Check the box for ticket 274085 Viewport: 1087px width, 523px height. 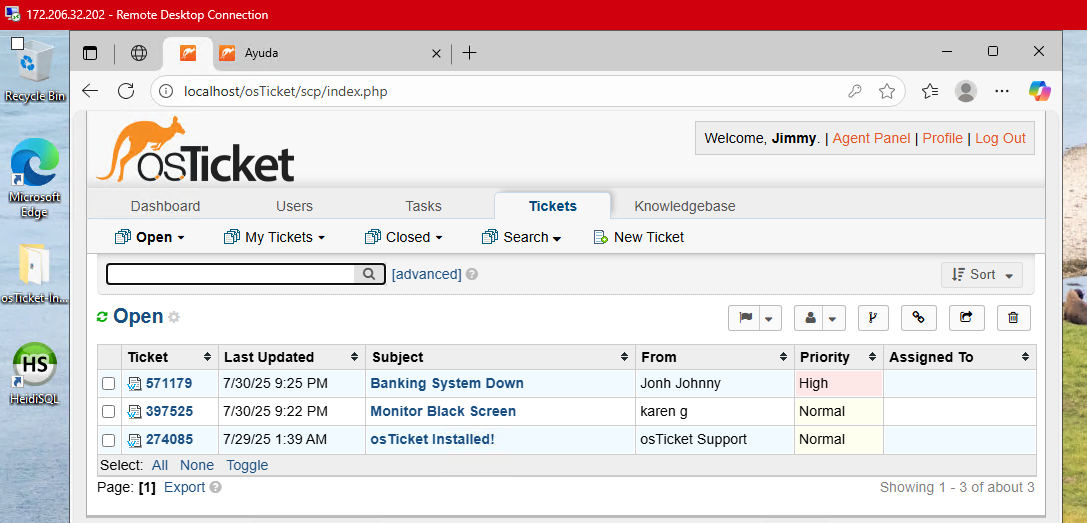coord(108,440)
